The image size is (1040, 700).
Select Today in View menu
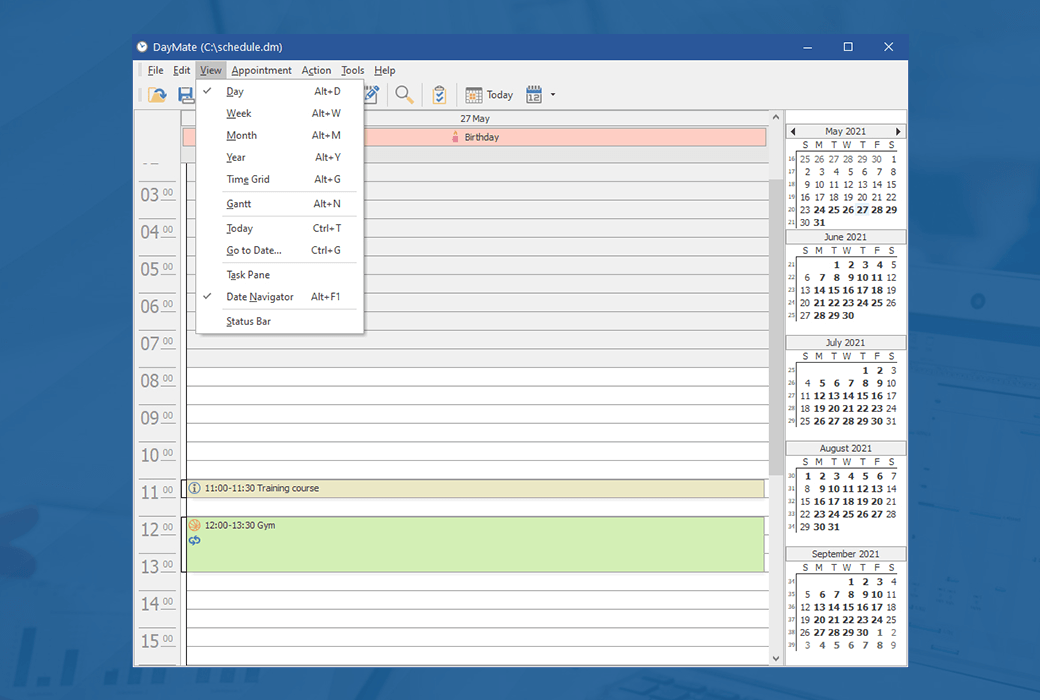pyautogui.click(x=280, y=228)
